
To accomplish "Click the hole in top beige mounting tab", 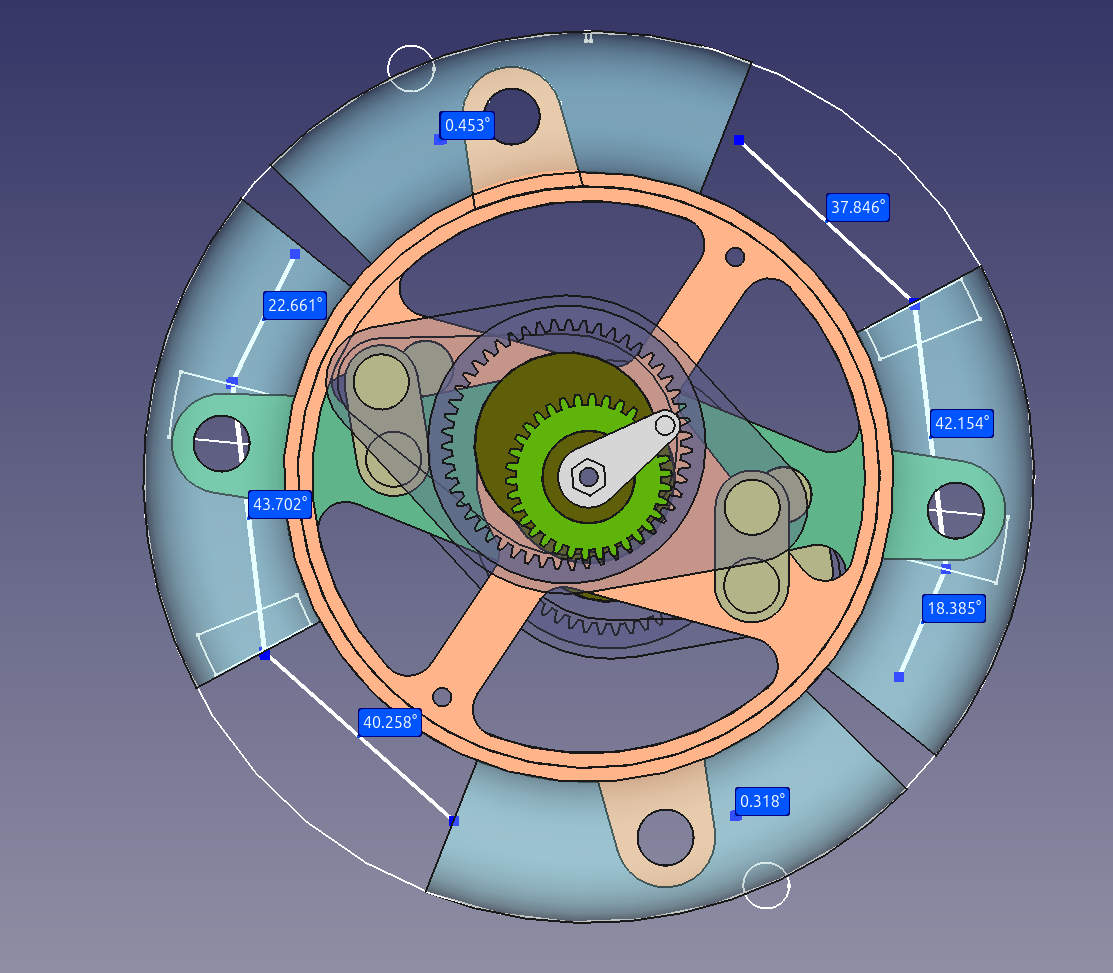I will click(512, 116).
